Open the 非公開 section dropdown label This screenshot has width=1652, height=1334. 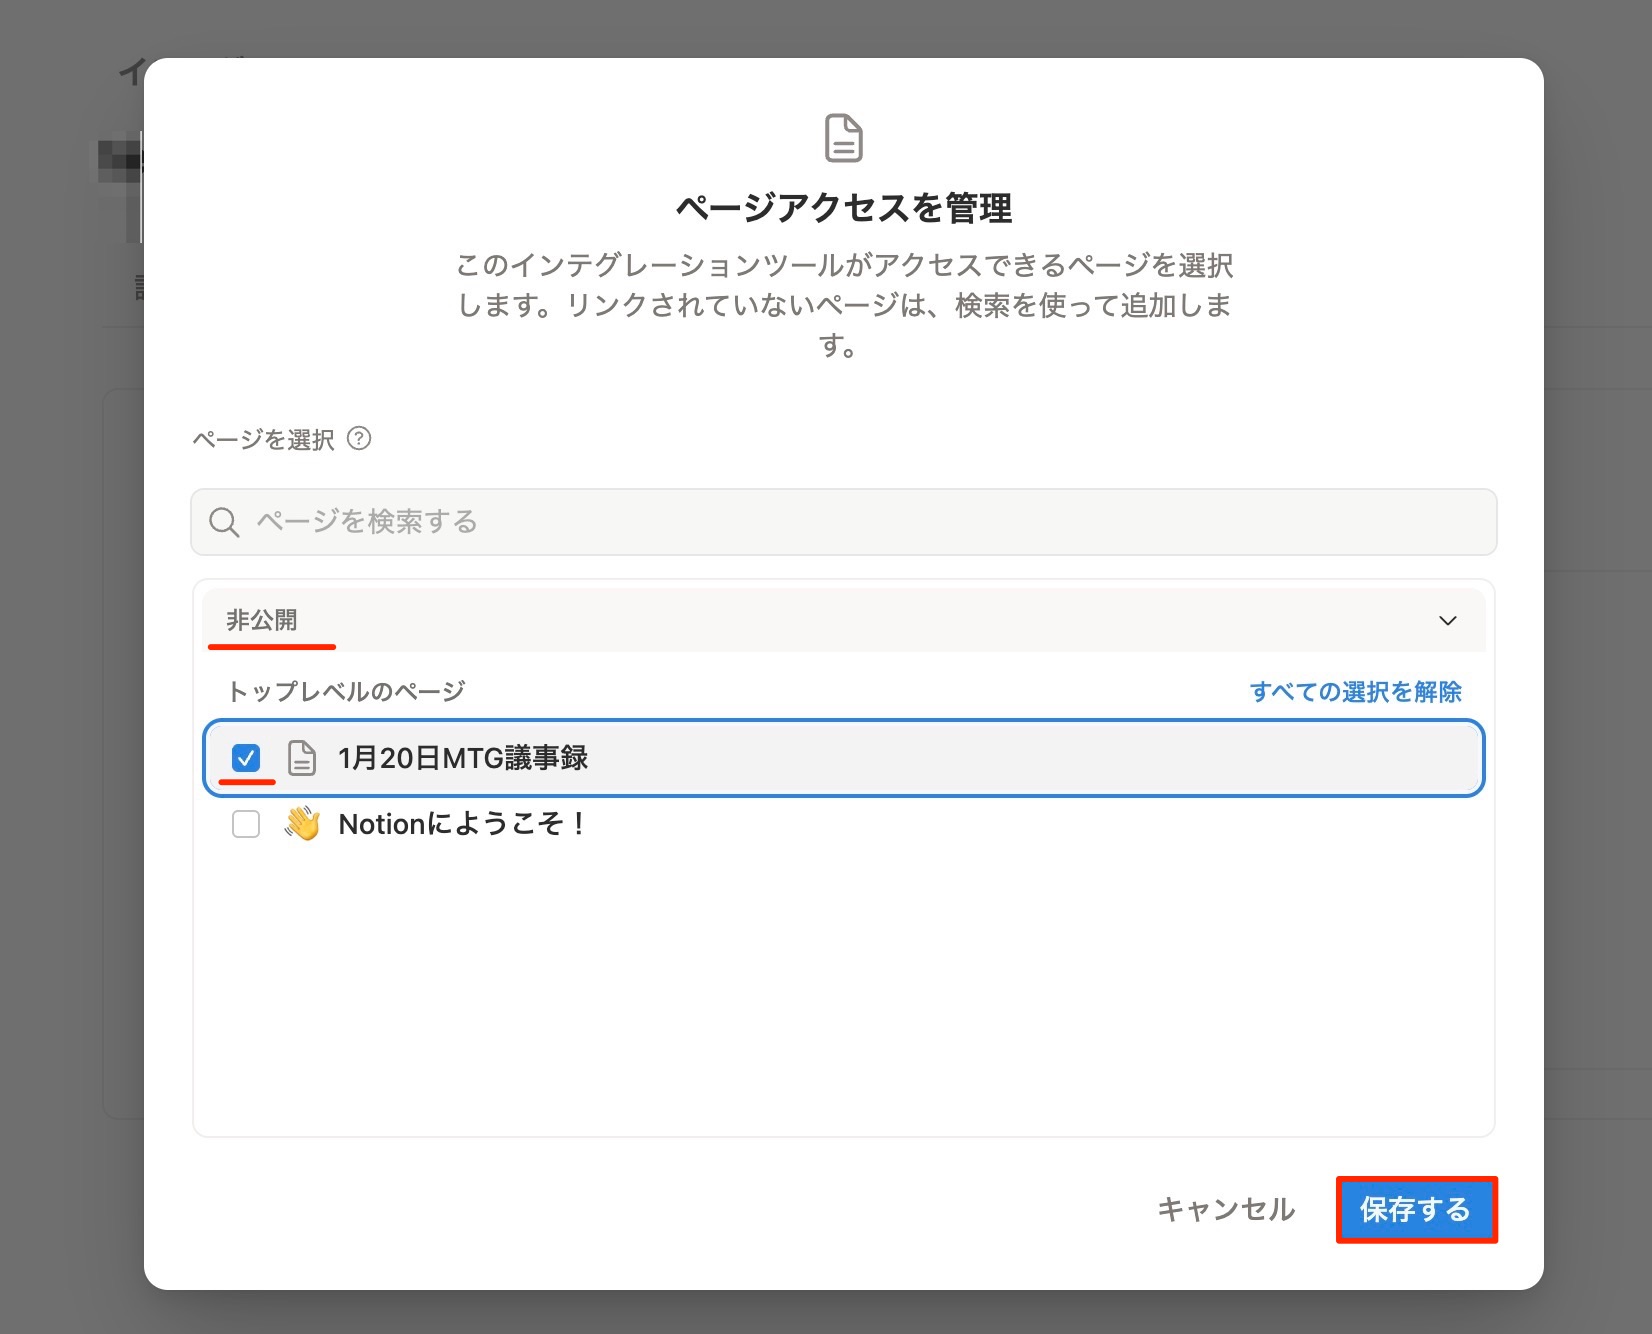[262, 621]
